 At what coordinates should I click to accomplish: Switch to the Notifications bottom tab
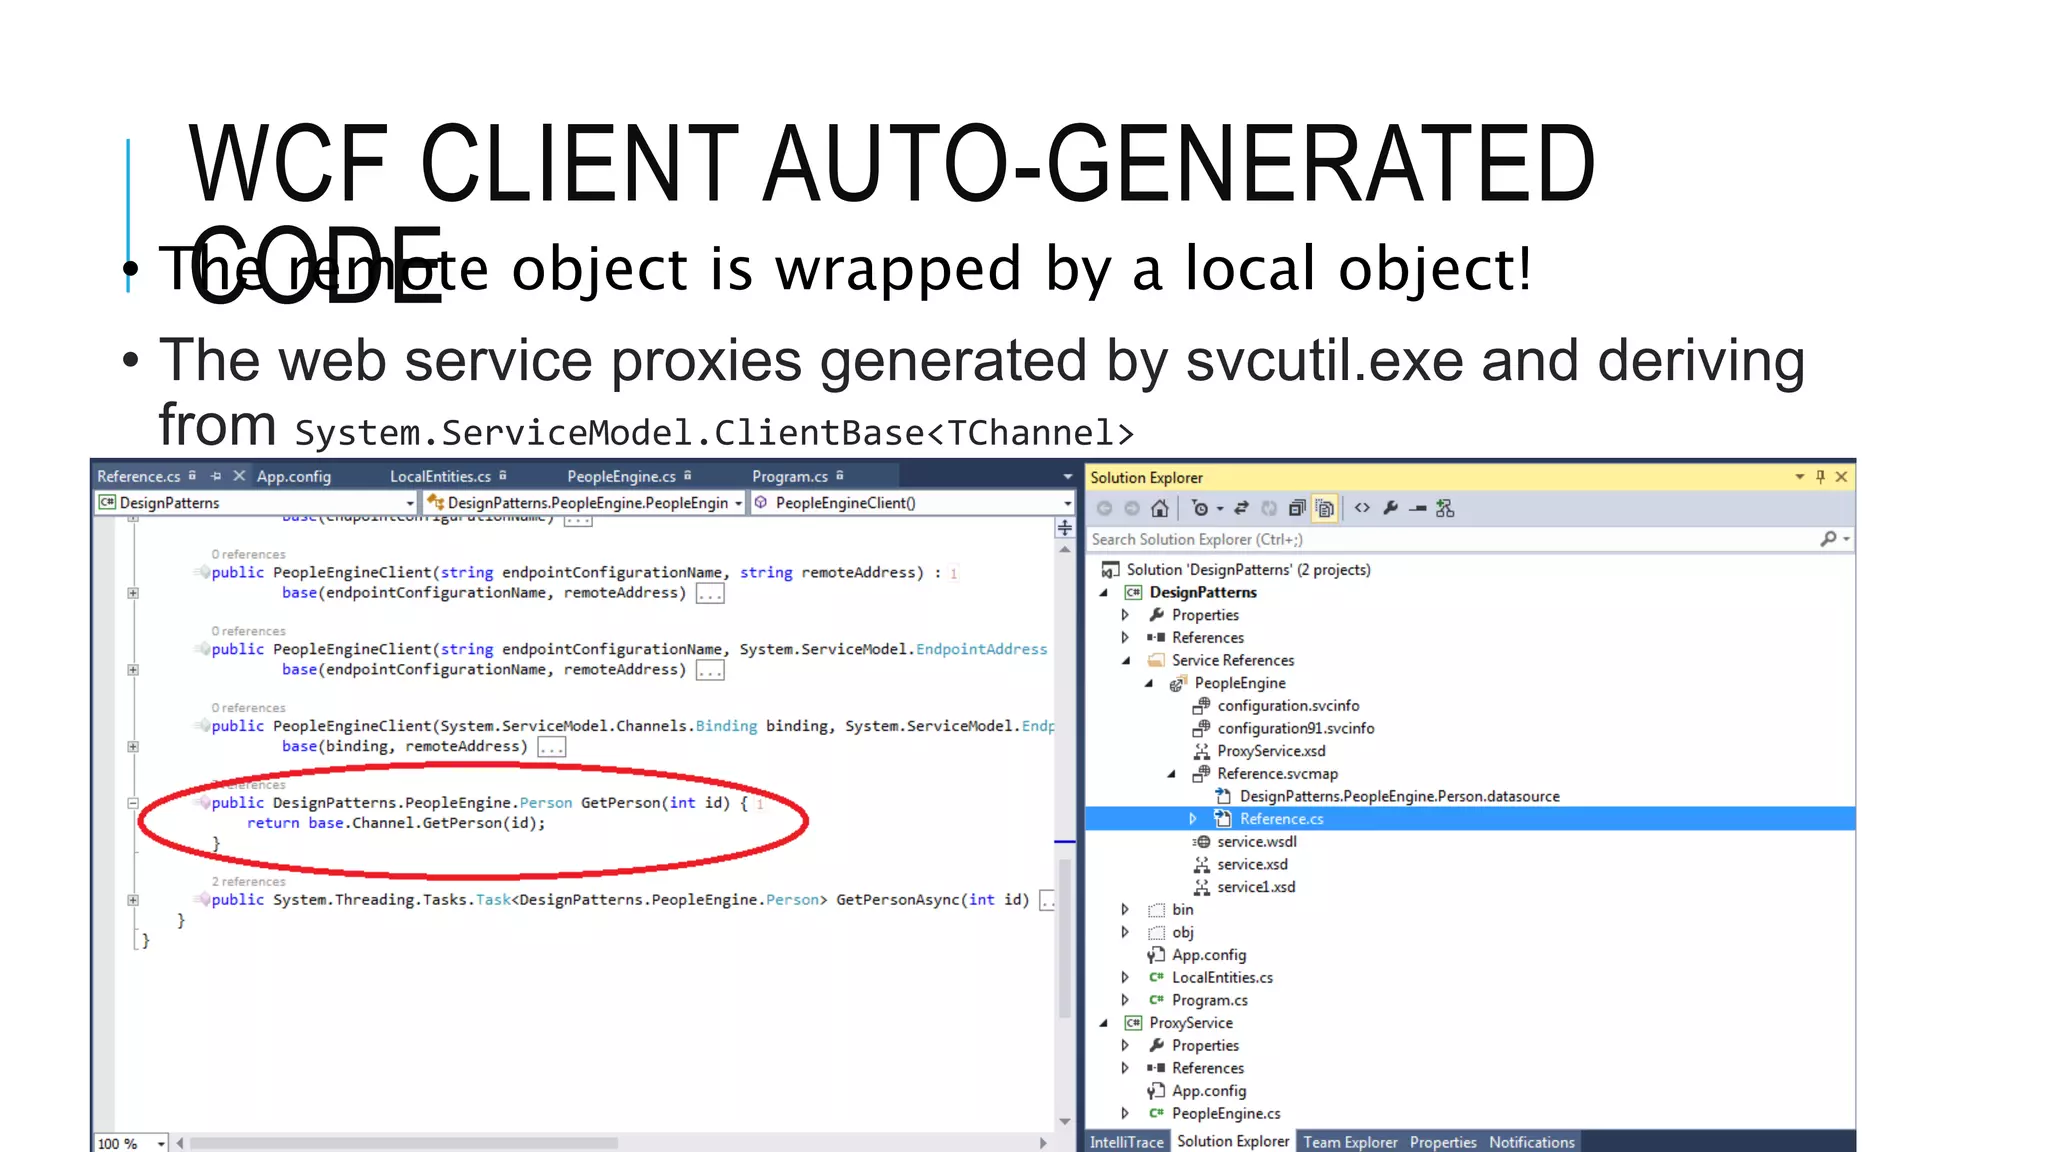tap(1532, 1142)
